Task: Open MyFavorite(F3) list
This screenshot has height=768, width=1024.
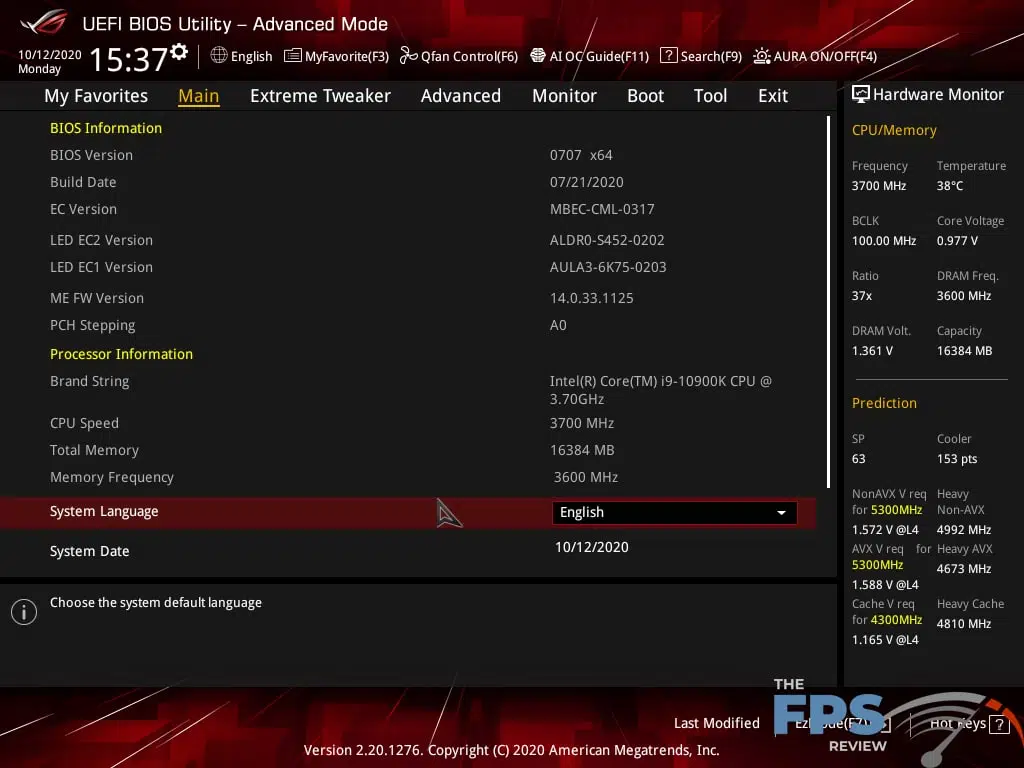Action: pyautogui.click(x=336, y=56)
